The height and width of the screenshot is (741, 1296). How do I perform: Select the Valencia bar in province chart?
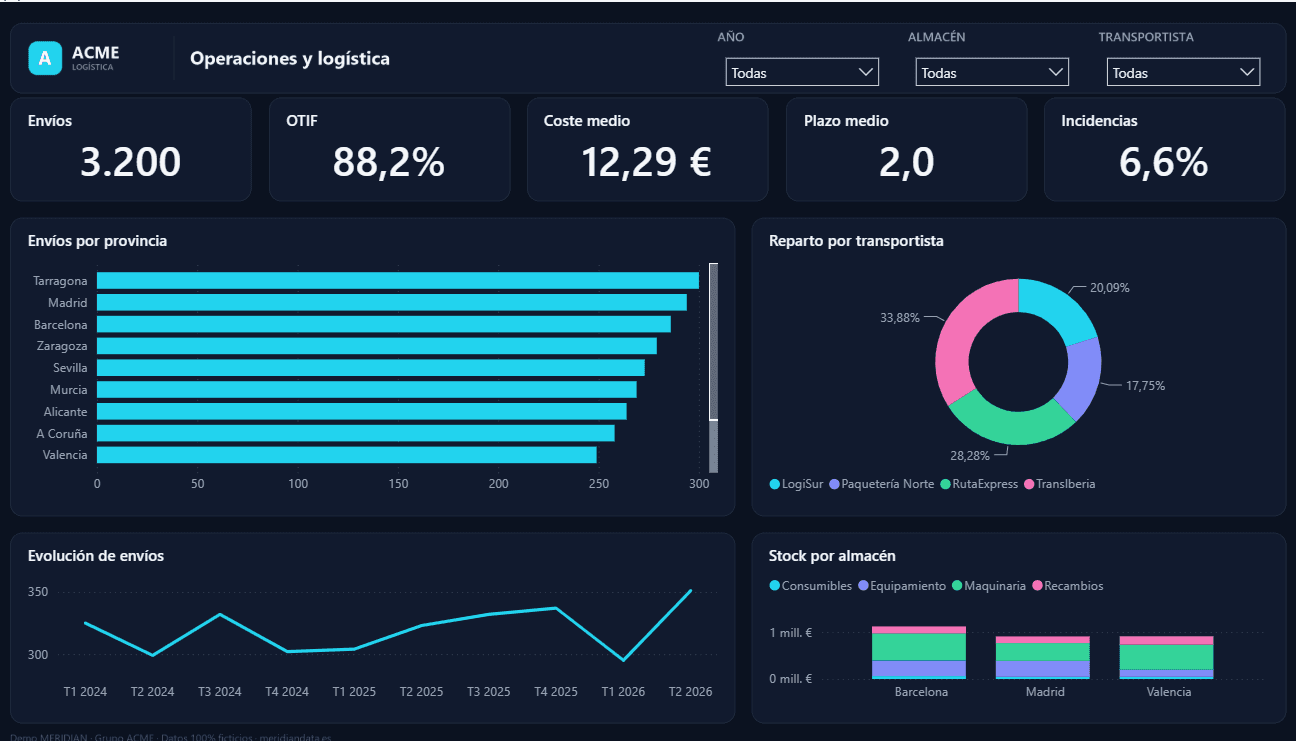pyautogui.click(x=347, y=455)
